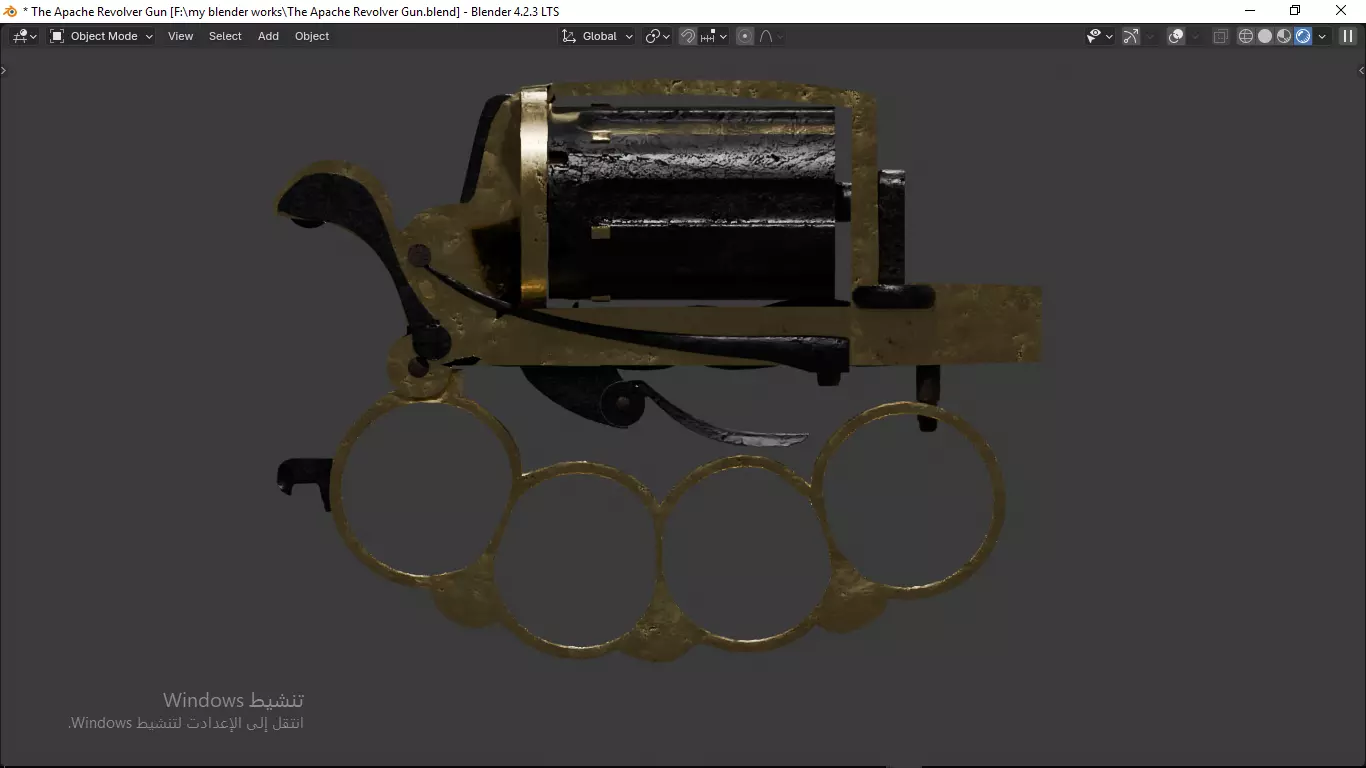Expand the sidebar with right edge arrow
The width and height of the screenshot is (1366, 768).
(x=1361, y=71)
